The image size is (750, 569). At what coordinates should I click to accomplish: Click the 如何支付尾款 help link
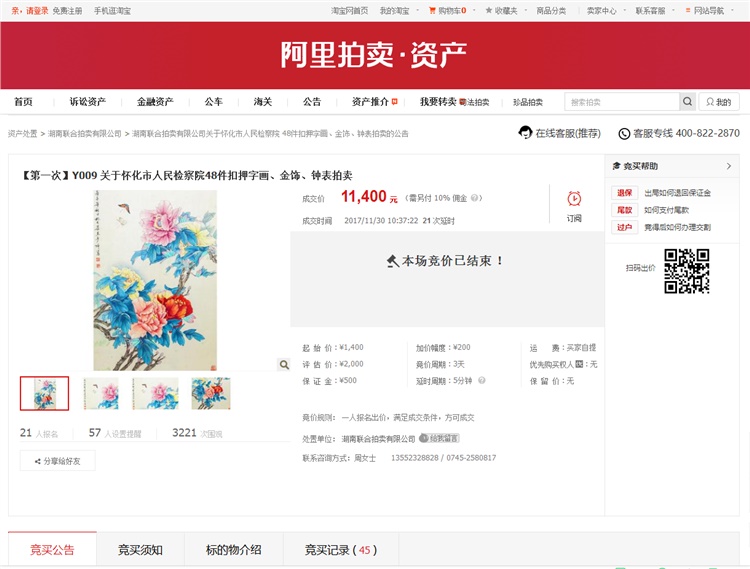pos(666,210)
